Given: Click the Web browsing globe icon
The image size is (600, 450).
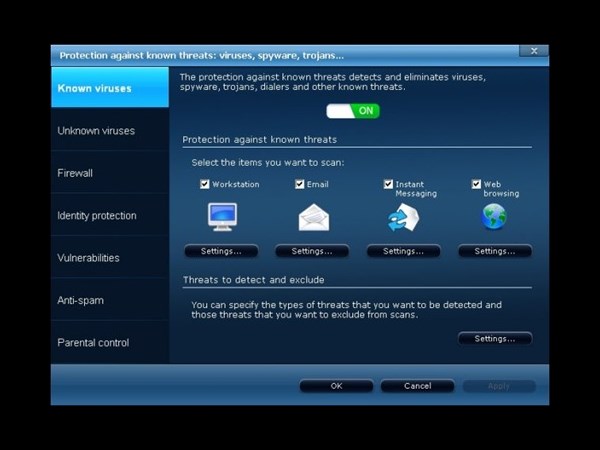Looking at the screenshot, I should tap(494, 217).
